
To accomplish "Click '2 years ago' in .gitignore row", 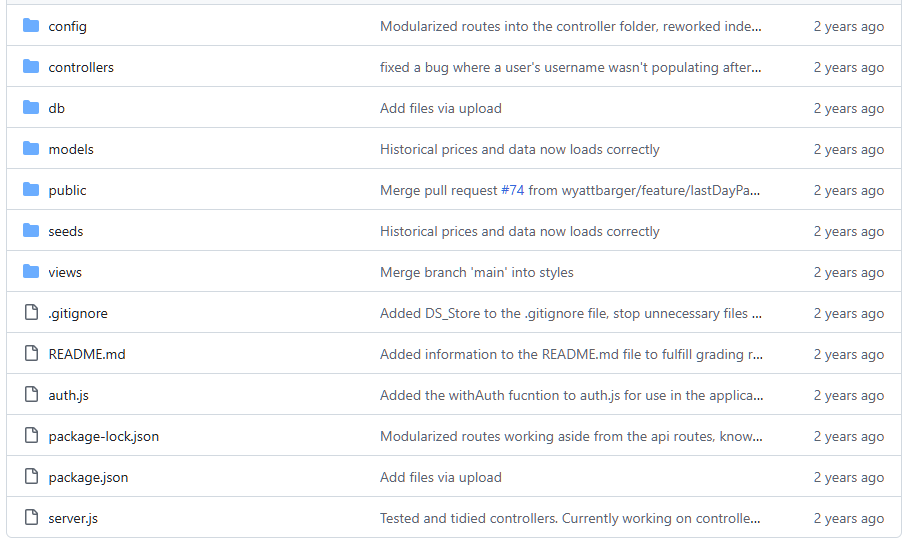I will click(x=849, y=314).
